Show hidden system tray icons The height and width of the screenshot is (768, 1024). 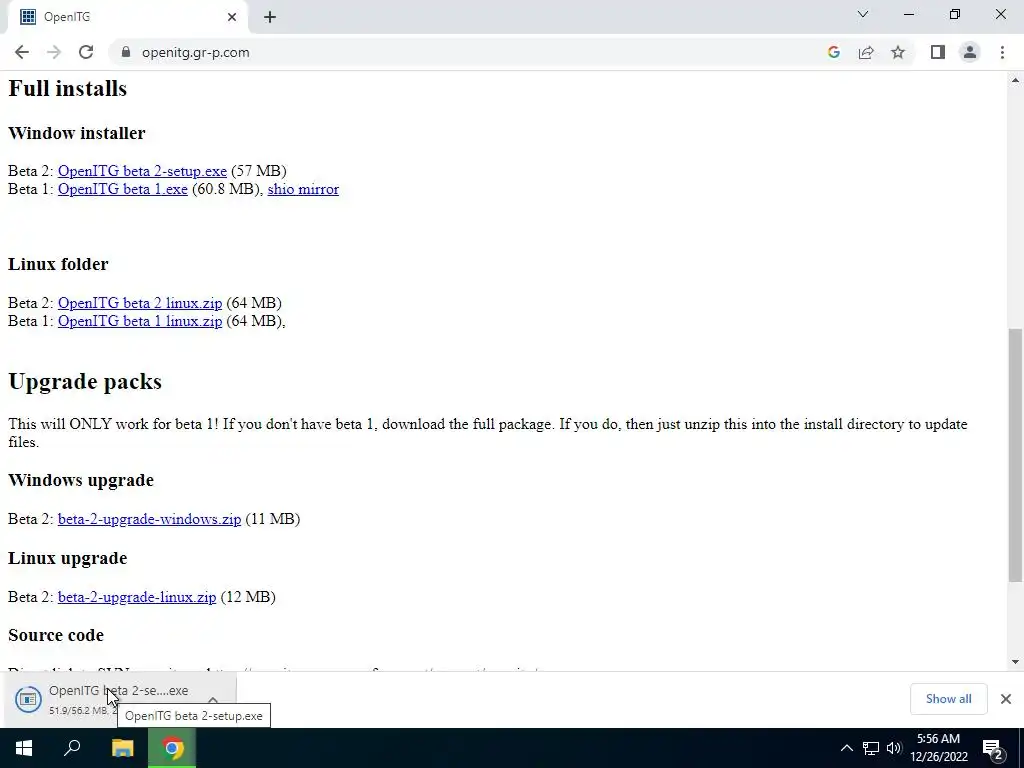tap(846, 748)
